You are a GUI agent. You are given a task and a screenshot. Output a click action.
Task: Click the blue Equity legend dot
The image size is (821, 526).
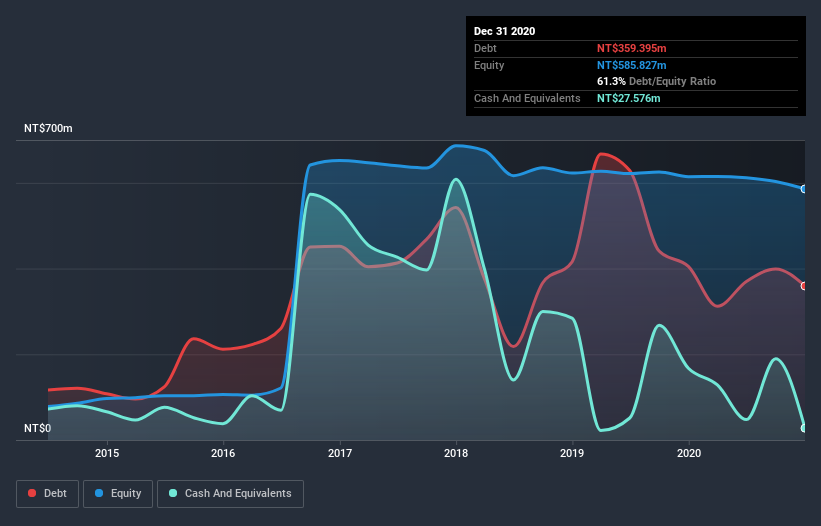pyautogui.click(x=99, y=493)
